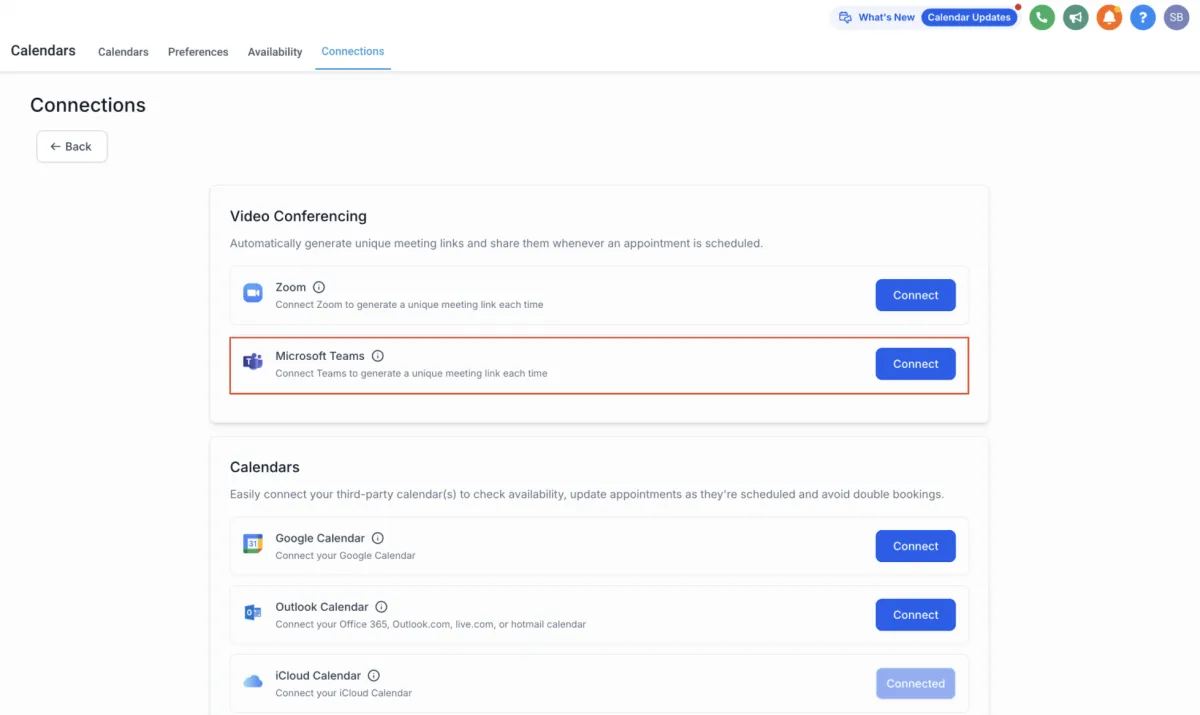Click the Calendar Updates pill
This screenshot has height=715, width=1200.
[x=969, y=17]
